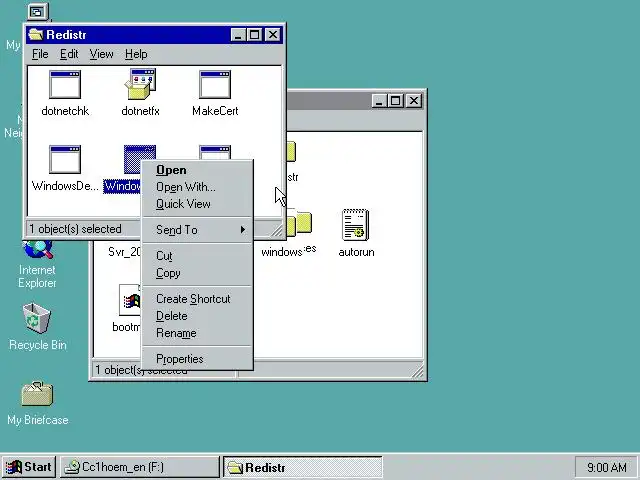
Task: Switch to Cc1hoem_en (F:) taskbar button
Action: pos(140,467)
